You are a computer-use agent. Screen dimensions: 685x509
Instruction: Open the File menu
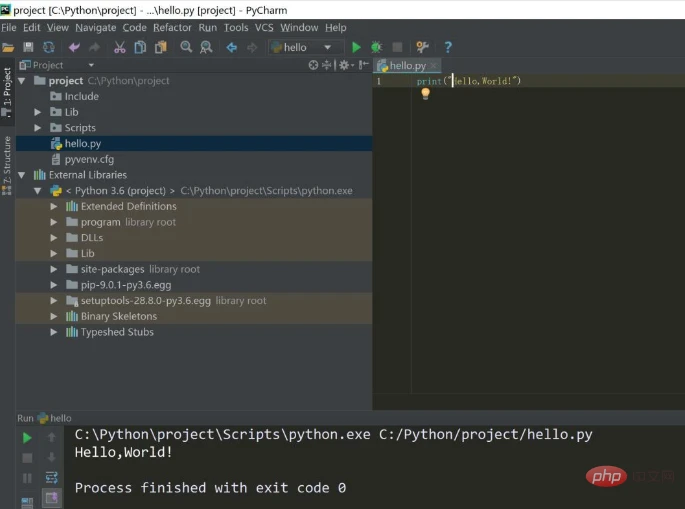click(x=9, y=28)
